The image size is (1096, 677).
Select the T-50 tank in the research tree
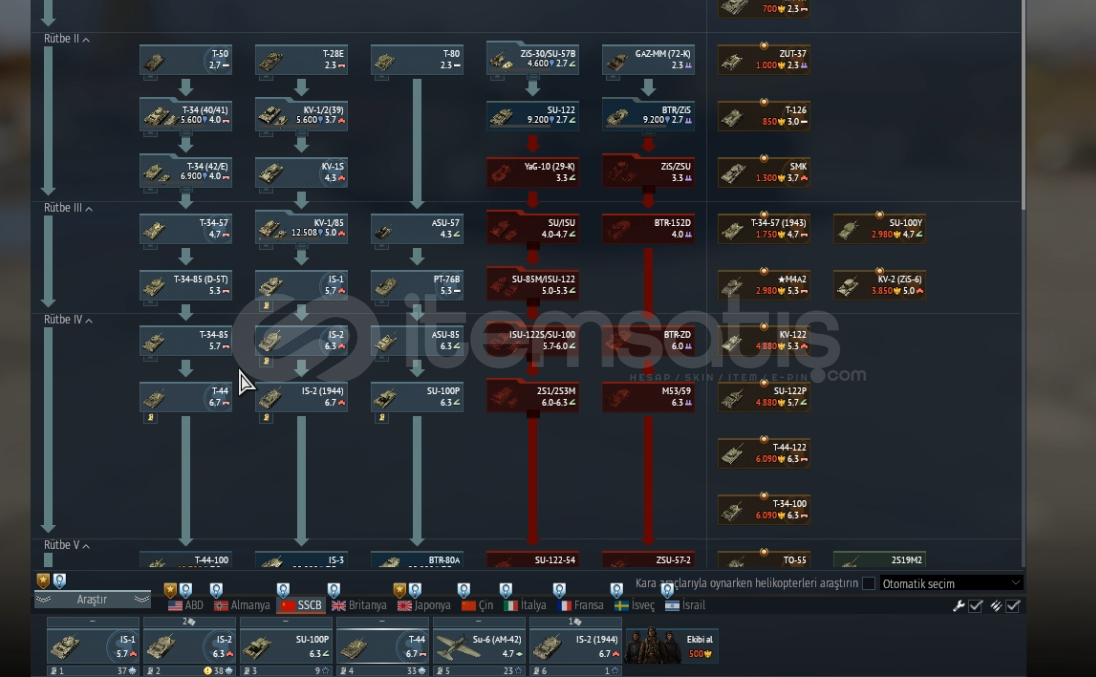185,59
